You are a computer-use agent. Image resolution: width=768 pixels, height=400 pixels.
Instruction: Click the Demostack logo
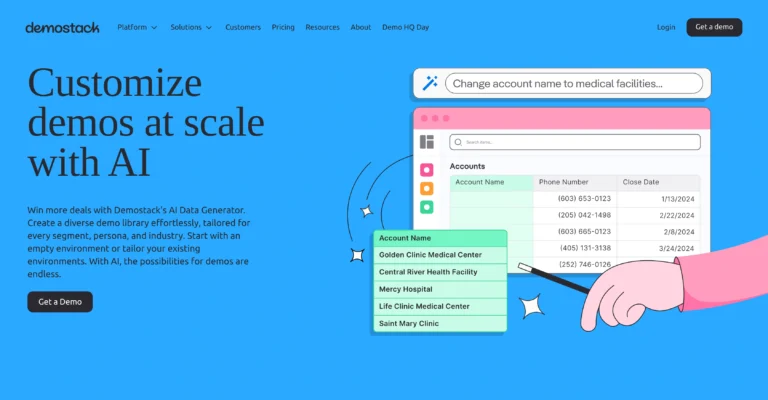click(62, 27)
